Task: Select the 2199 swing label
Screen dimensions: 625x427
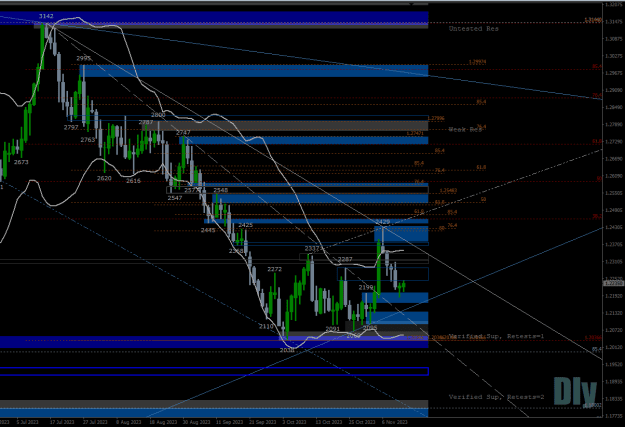Action: tap(366, 287)
